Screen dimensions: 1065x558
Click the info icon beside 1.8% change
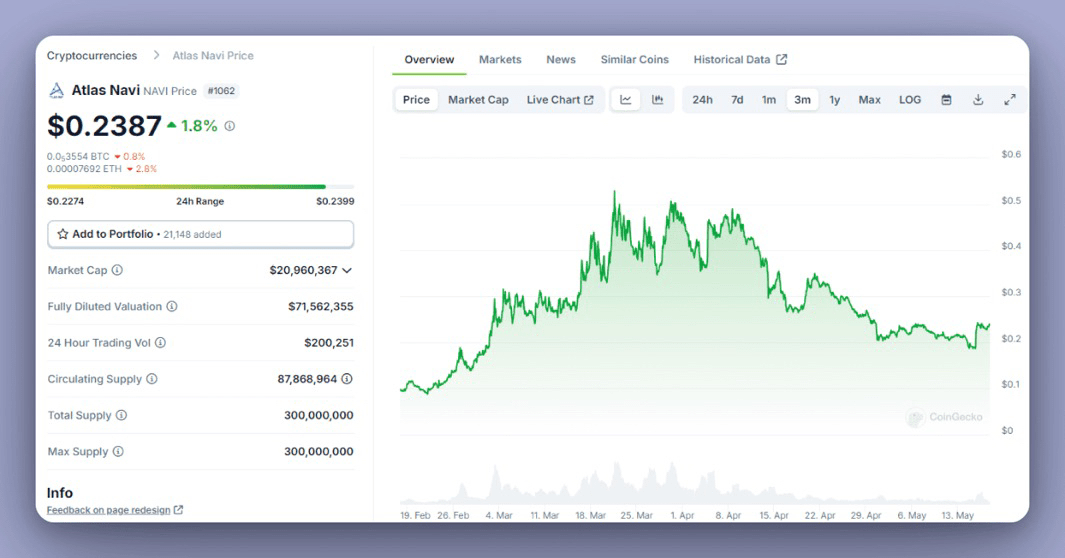[x=230, y=126]
